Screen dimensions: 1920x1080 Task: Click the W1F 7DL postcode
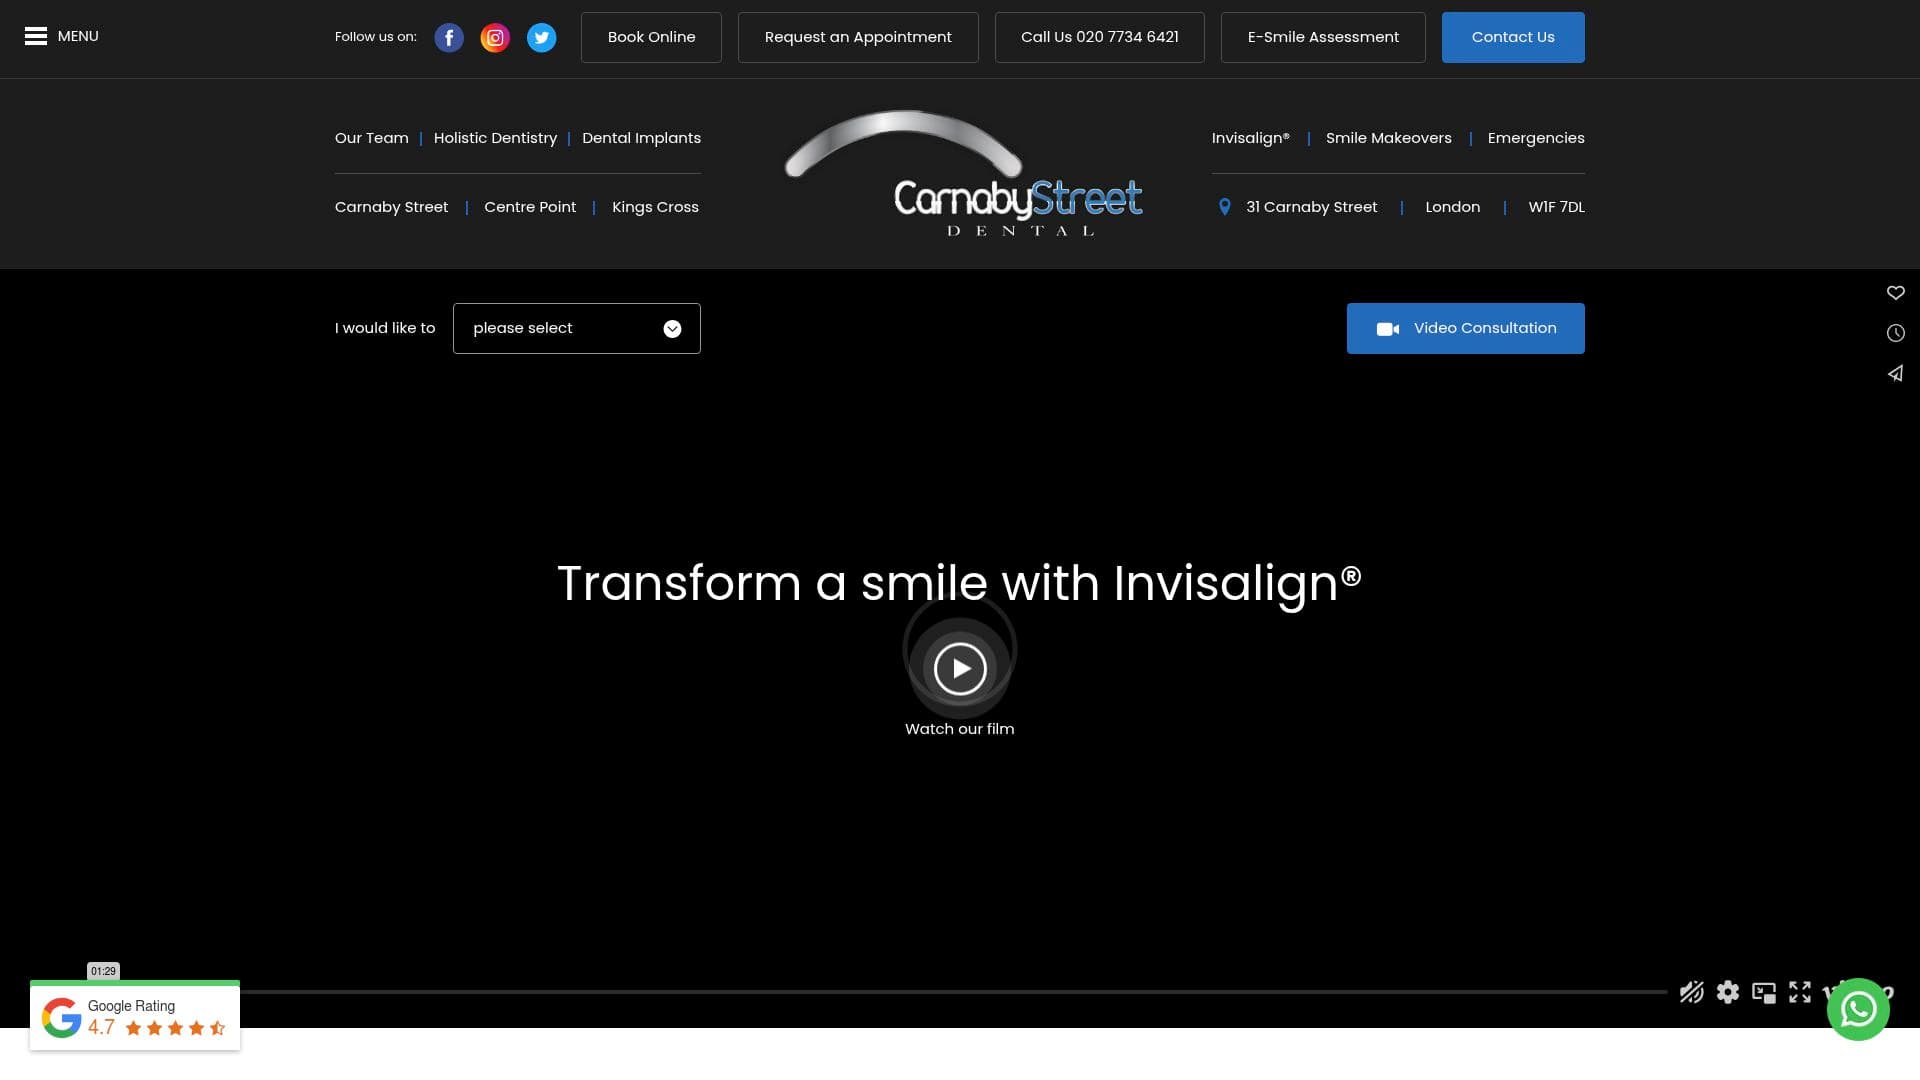1557,207
